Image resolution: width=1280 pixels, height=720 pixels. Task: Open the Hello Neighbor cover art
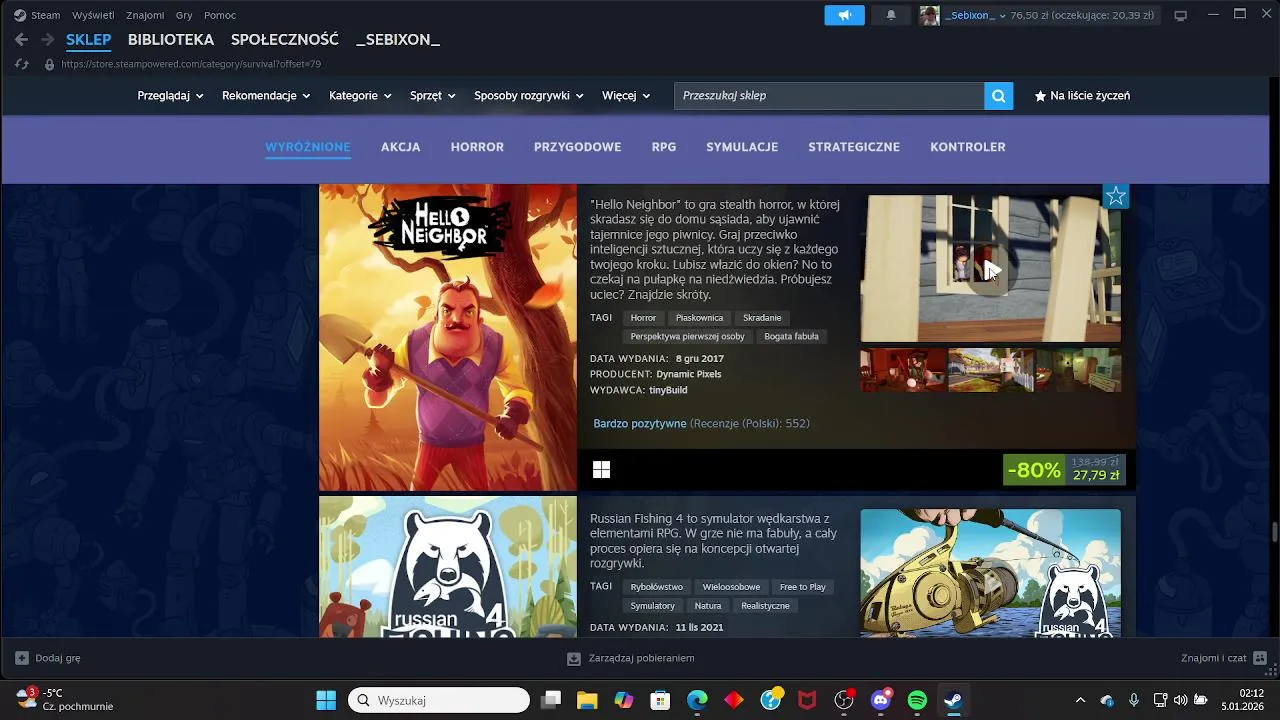[448, 337]
